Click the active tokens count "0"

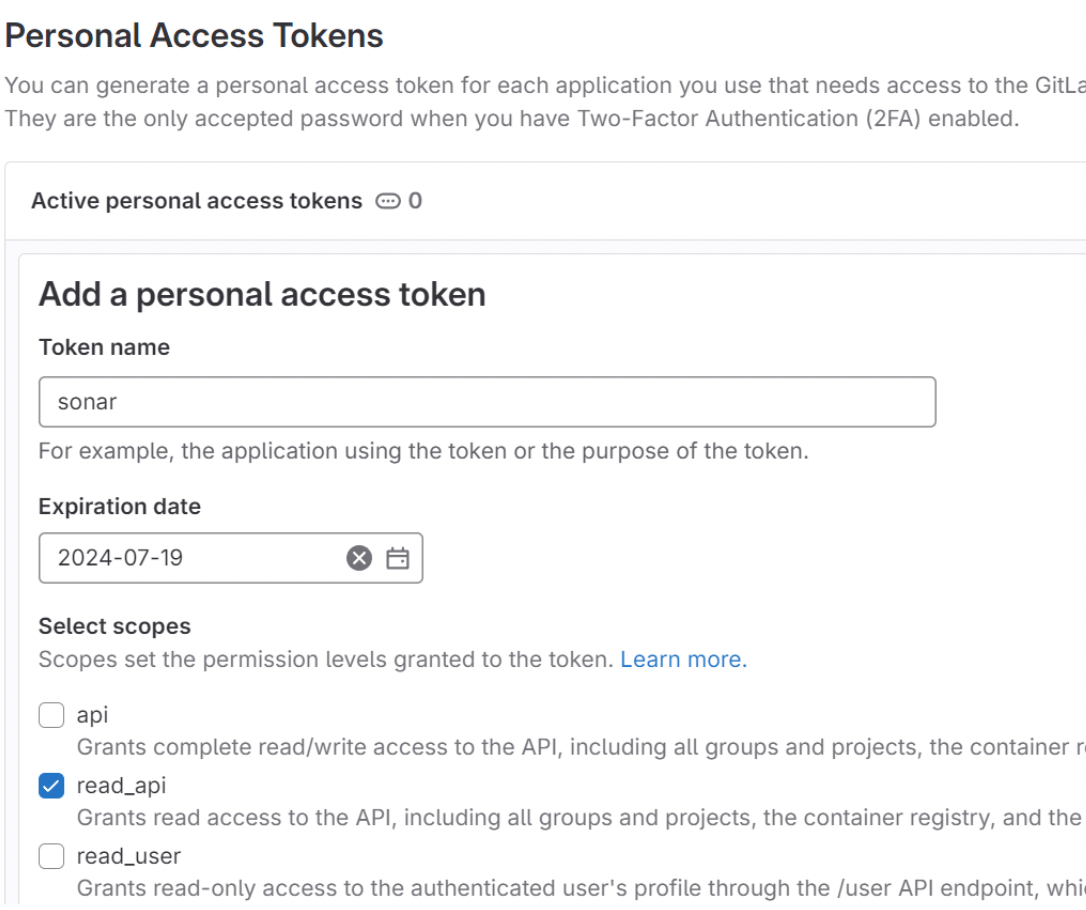click(x=415, y=201)
